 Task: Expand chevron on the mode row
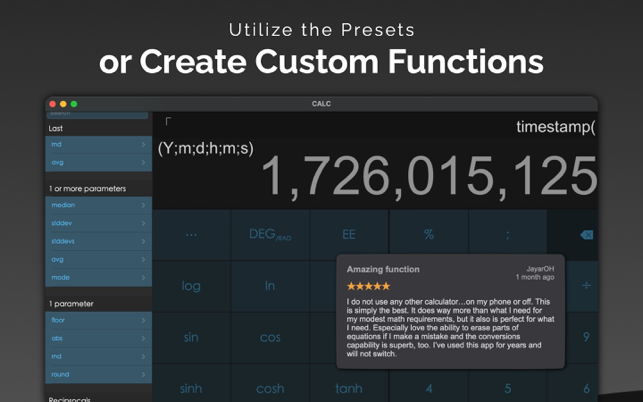(x=143, y=277)
